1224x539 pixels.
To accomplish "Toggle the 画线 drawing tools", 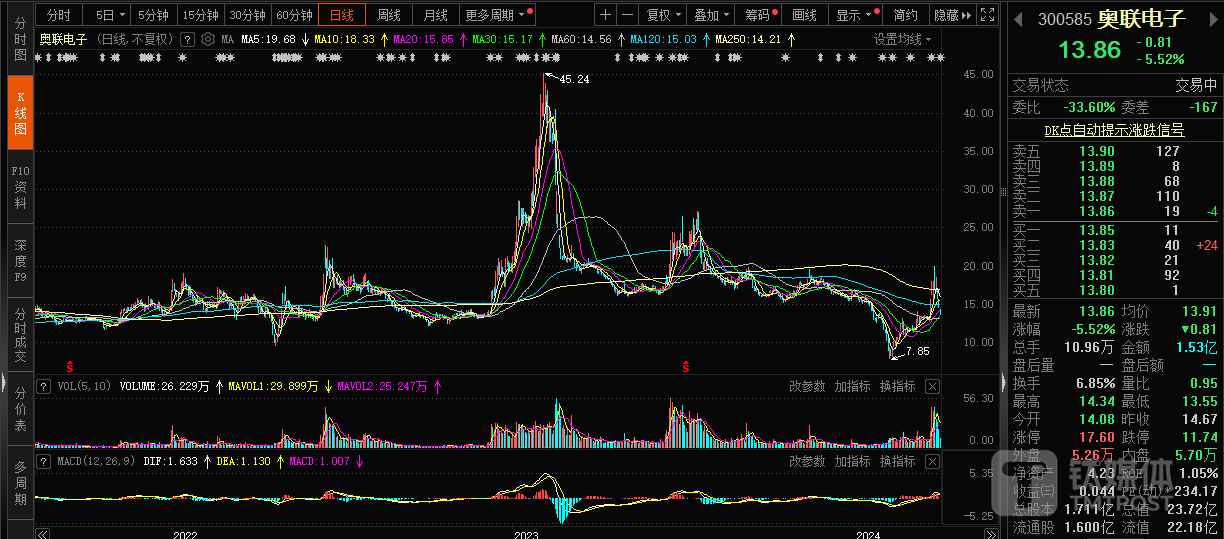I will 804,15.
